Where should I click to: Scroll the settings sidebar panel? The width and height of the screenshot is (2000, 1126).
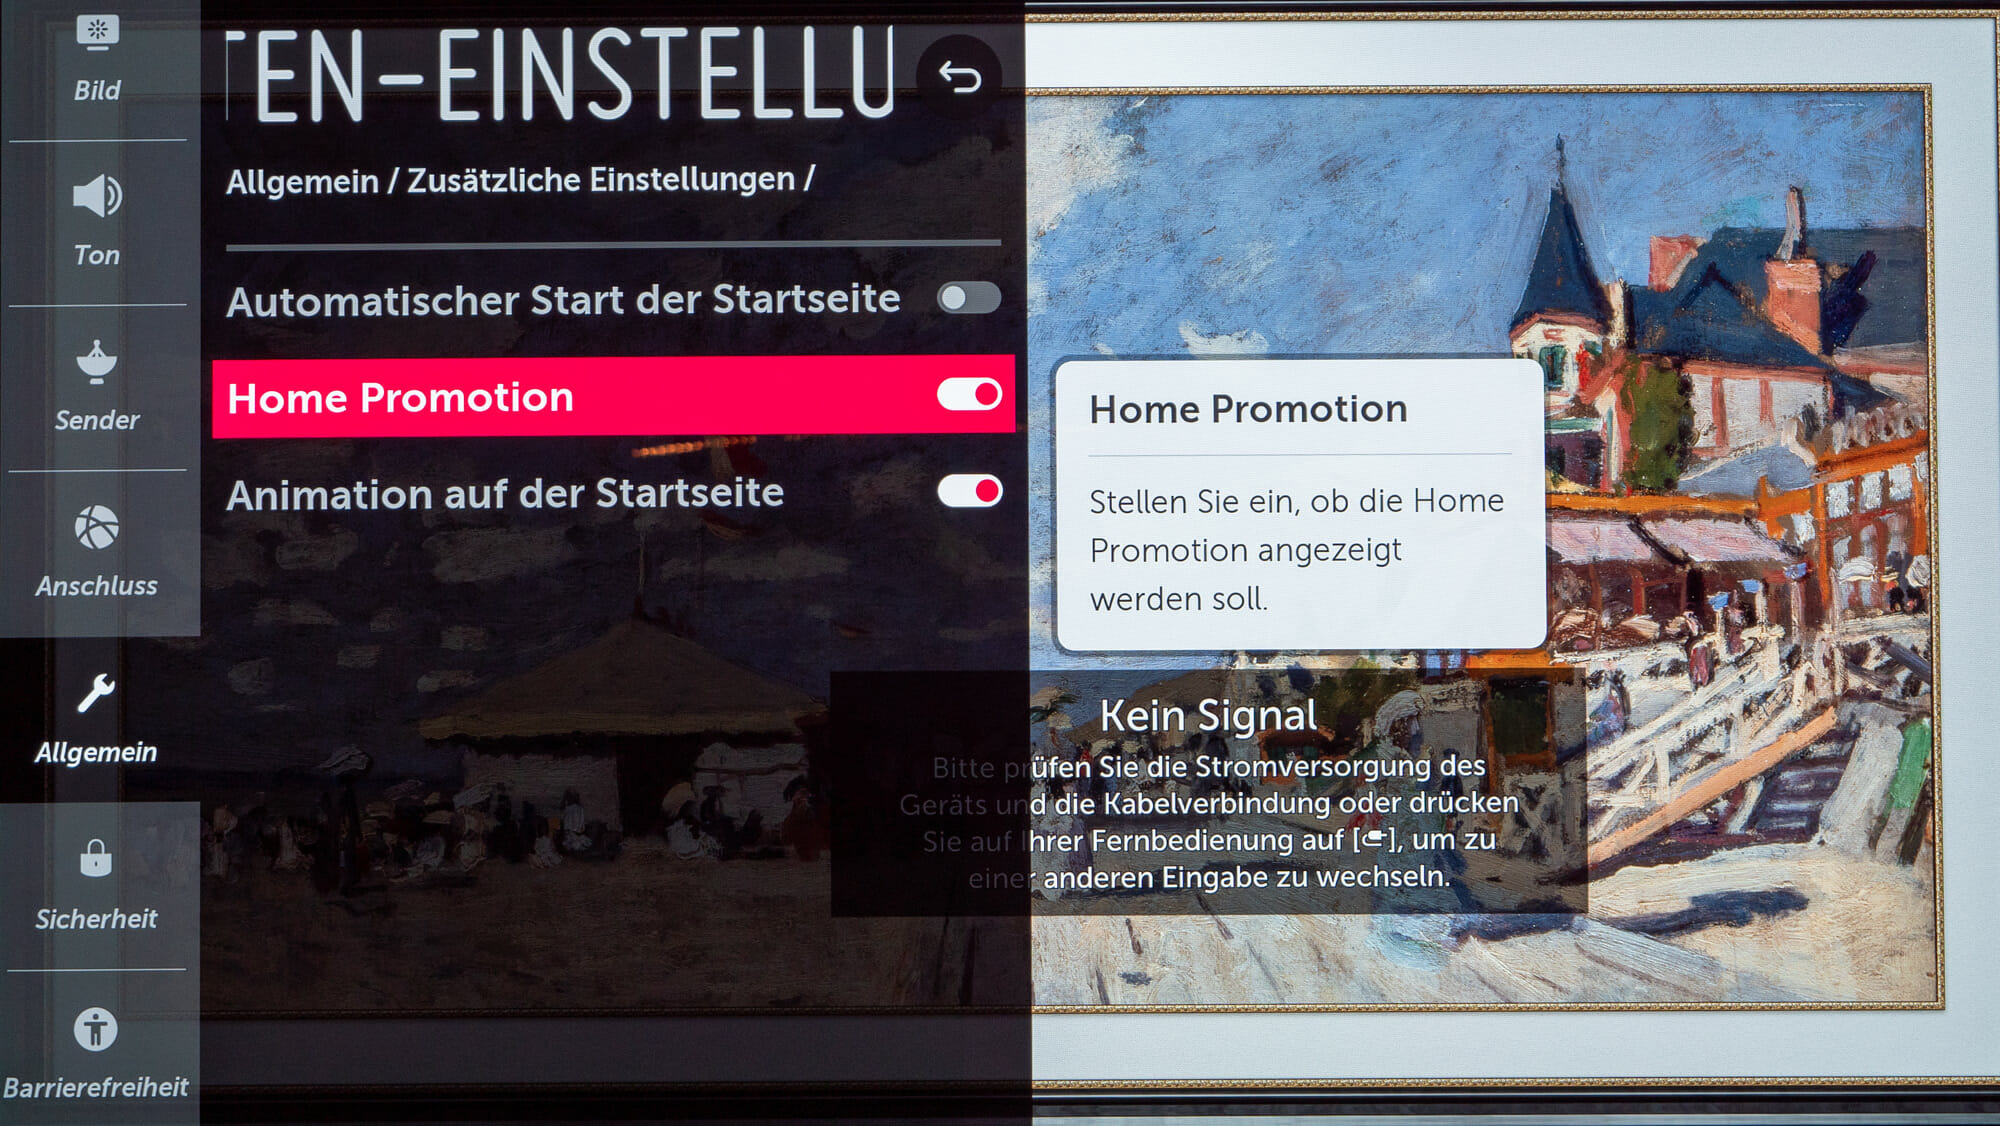pos(96,563)
